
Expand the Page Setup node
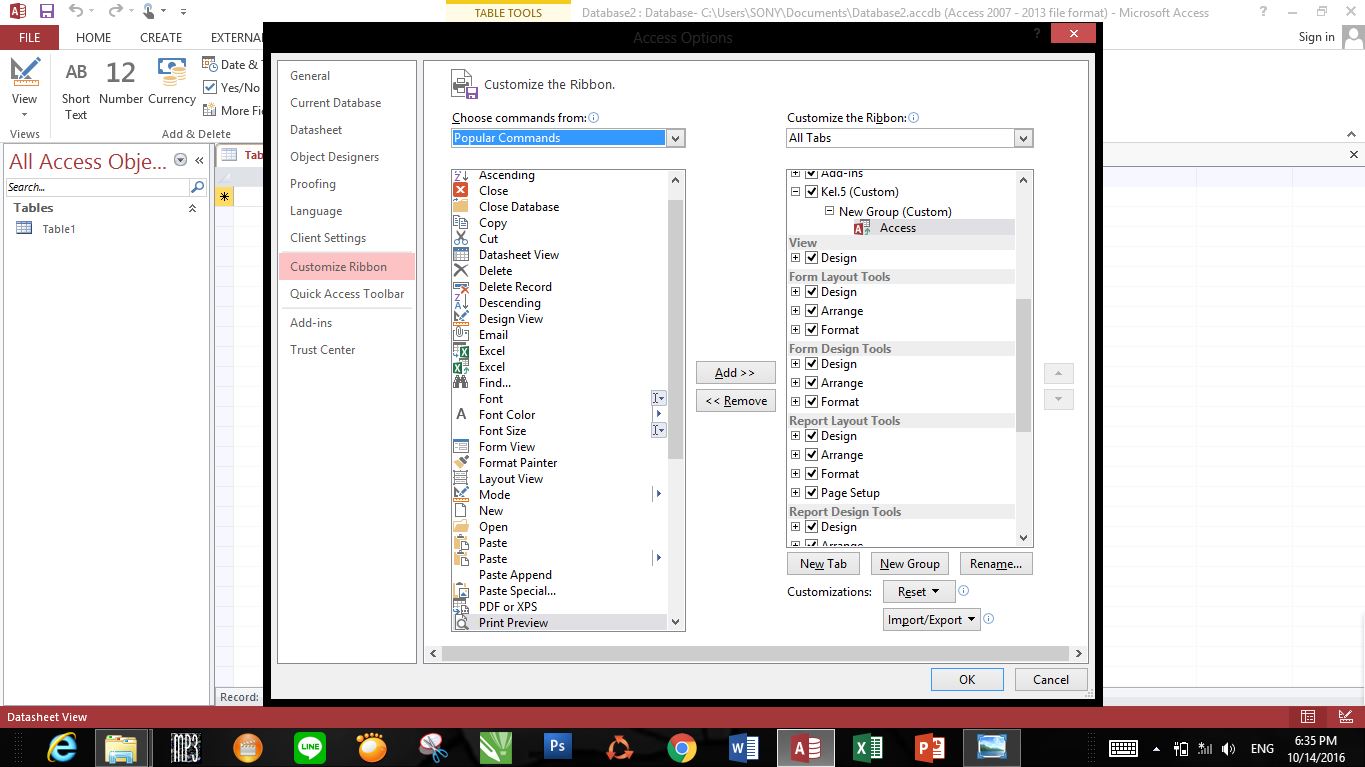pos(796,493)
